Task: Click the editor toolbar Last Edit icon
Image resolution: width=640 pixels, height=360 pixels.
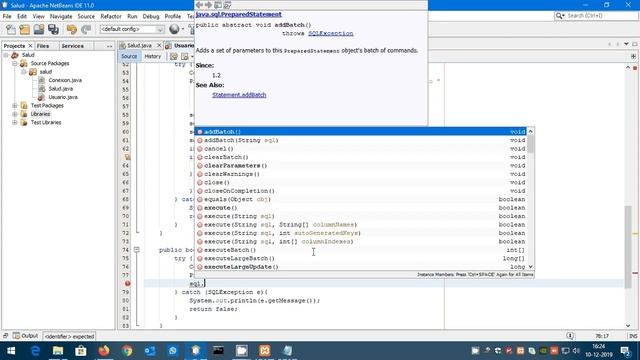Action: tap(173, 56)
